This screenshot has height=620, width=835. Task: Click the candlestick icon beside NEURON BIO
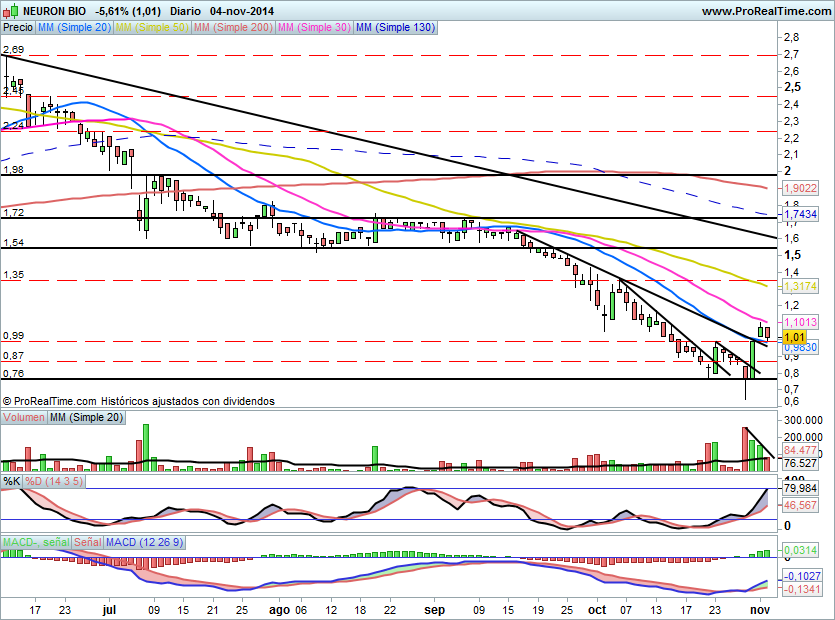[11, 11]
